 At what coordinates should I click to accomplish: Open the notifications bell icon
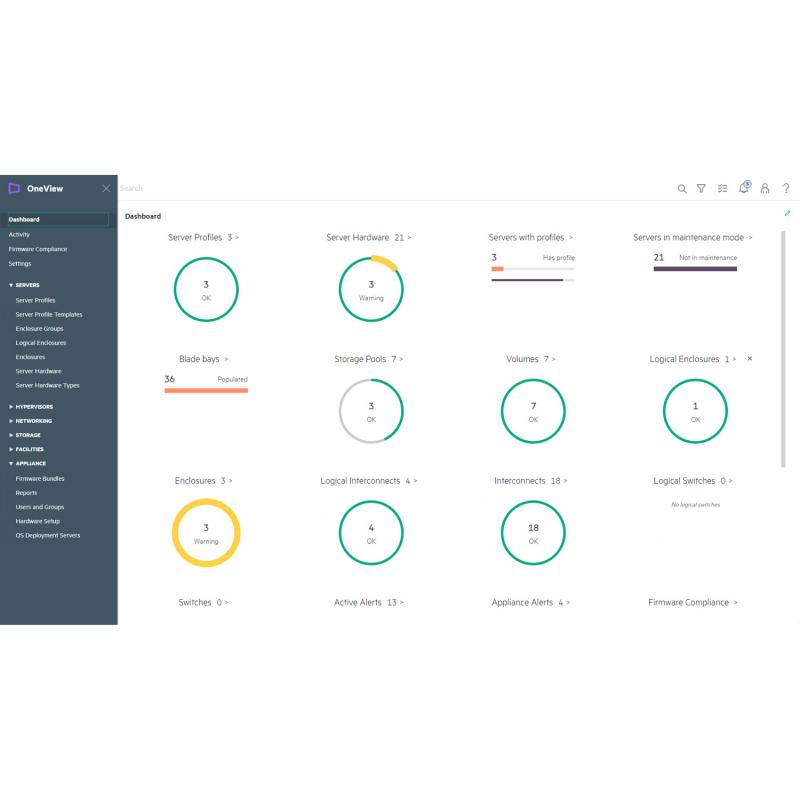tap(744, 188)
